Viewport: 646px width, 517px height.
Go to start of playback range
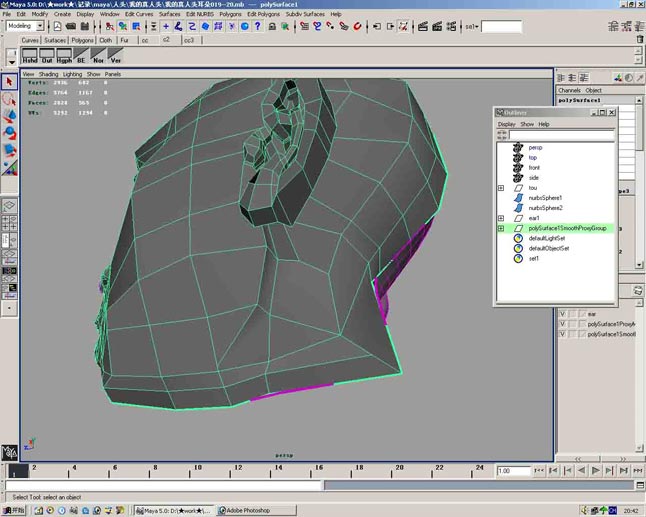click(539, 470)
